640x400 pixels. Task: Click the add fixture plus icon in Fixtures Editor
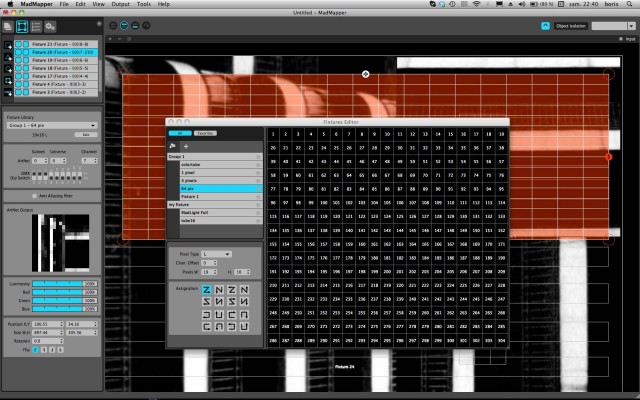click(186, 146)
